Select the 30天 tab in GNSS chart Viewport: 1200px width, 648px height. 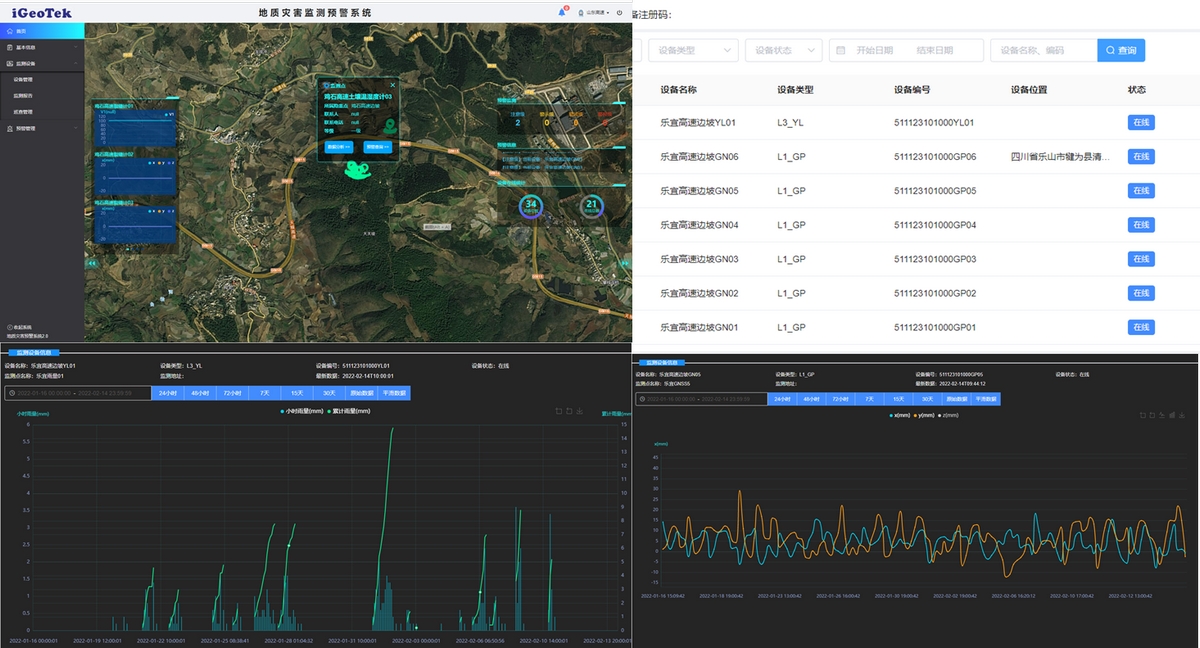point(927,399)
